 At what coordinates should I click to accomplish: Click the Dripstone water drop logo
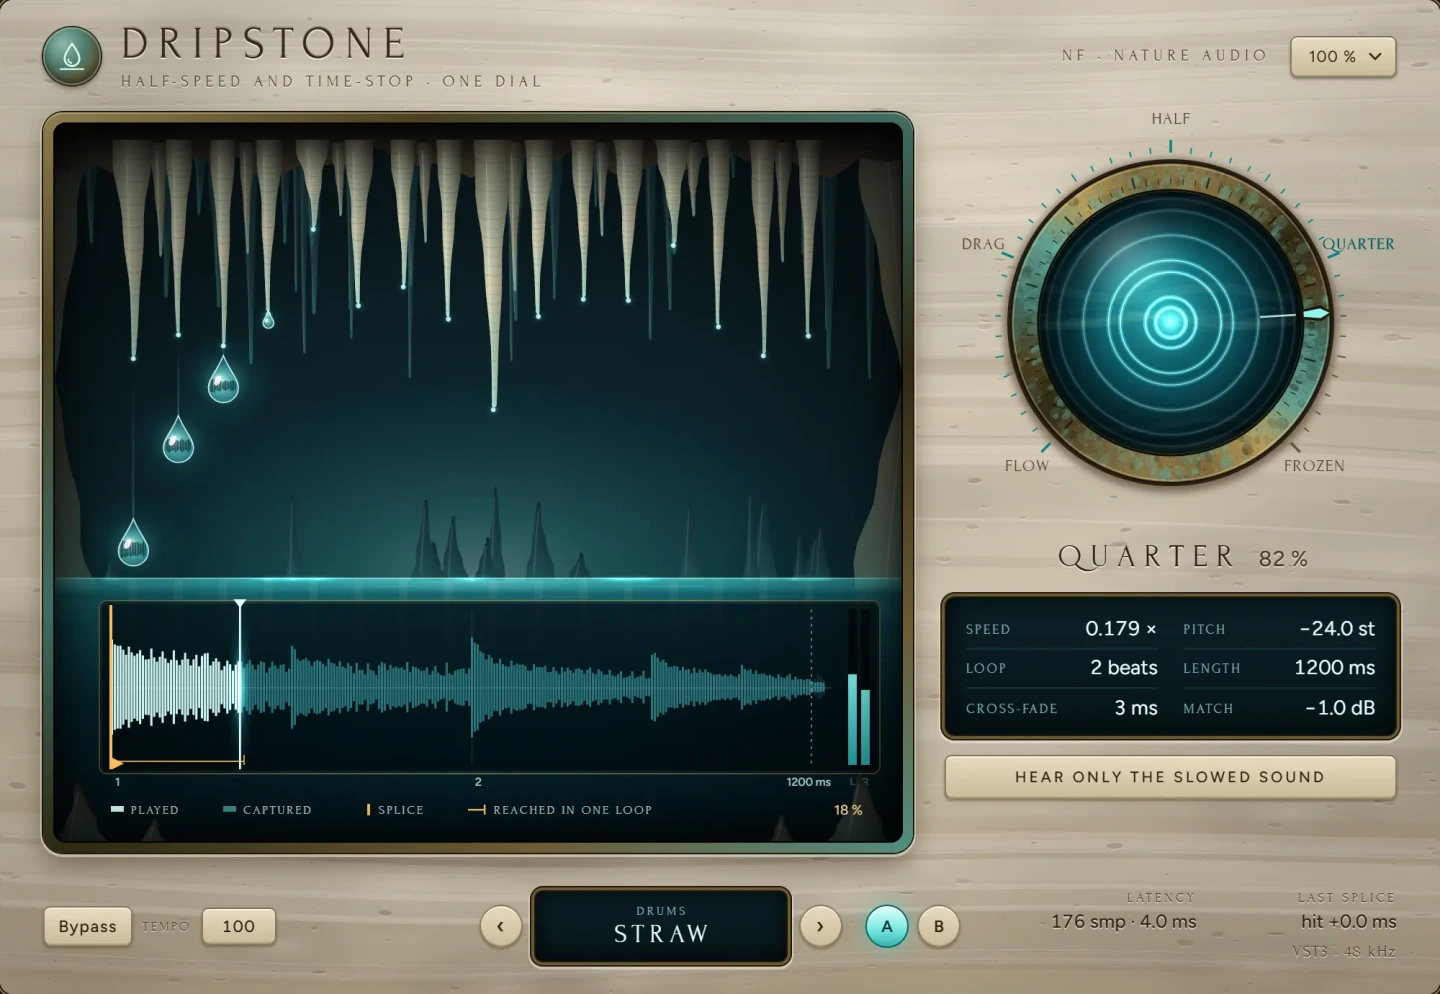click(x=72, y=56)
